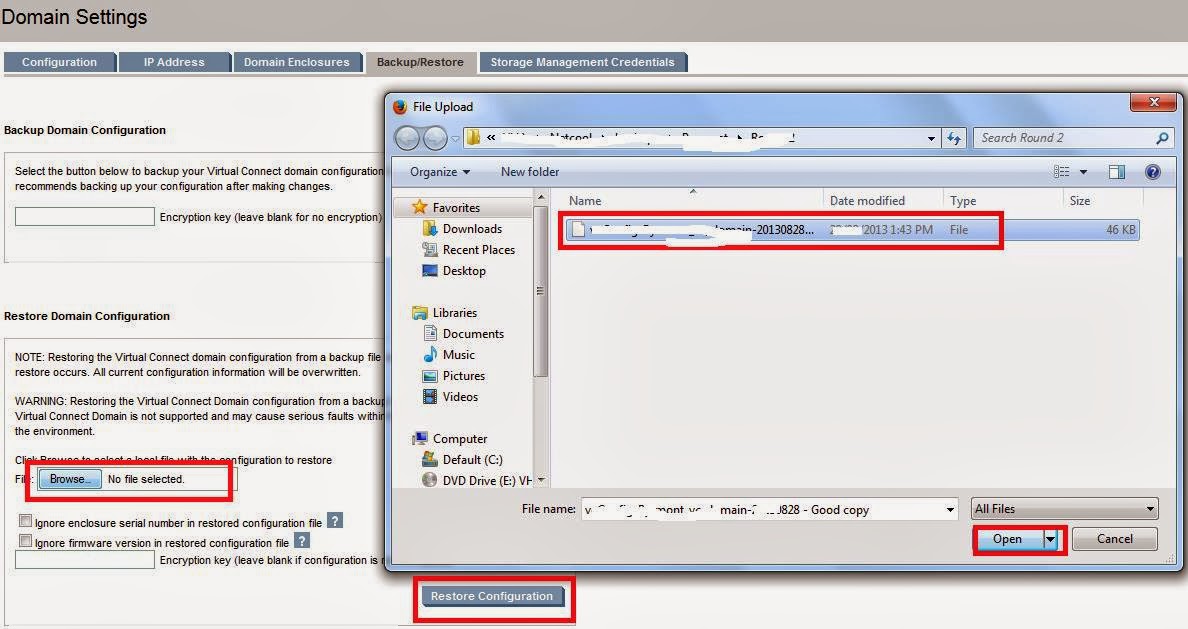Click help icon beside Ignore firmware version

click(x=302, y=541)
